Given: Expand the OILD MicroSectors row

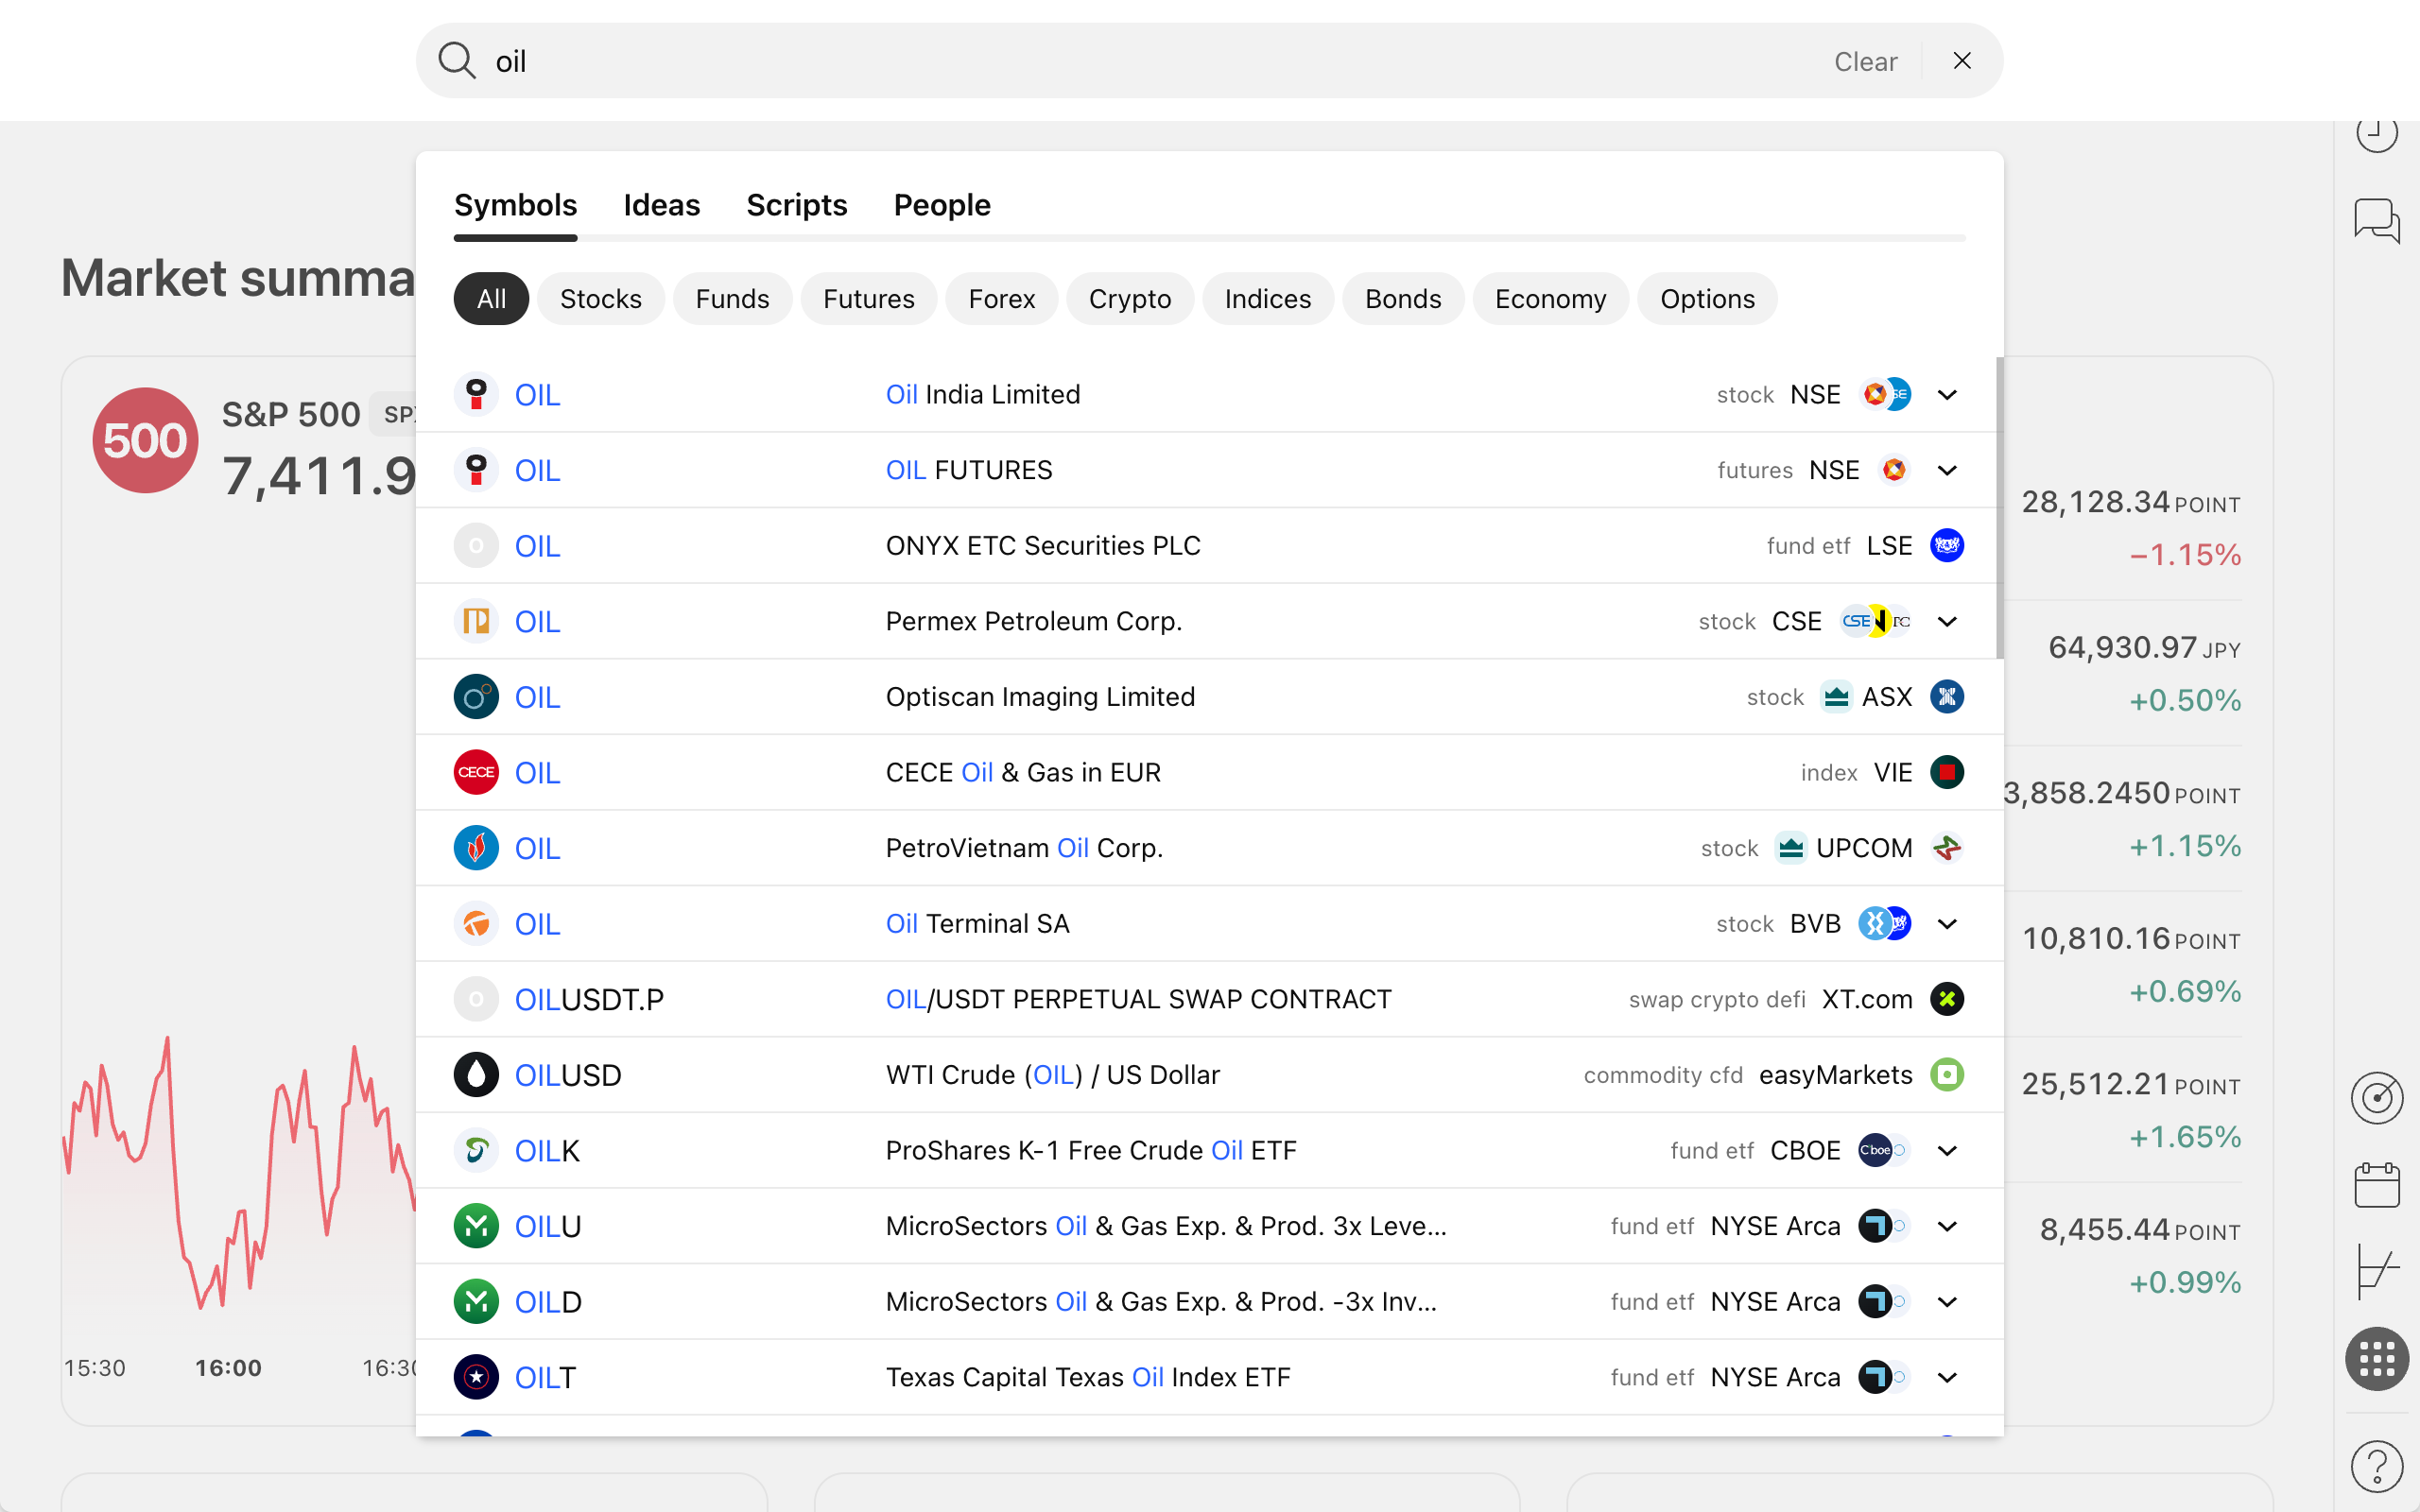Looking at the screenshot, I should point(1947,1302).
